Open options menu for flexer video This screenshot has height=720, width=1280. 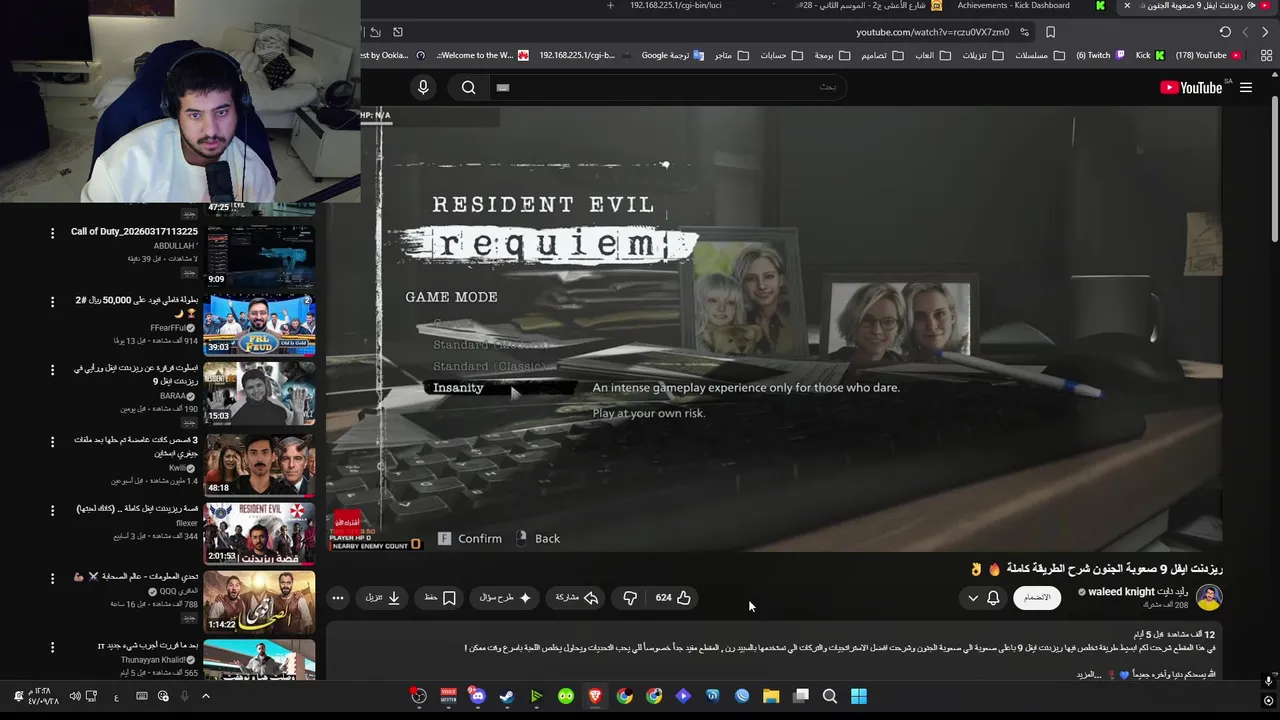coord(52,510)
